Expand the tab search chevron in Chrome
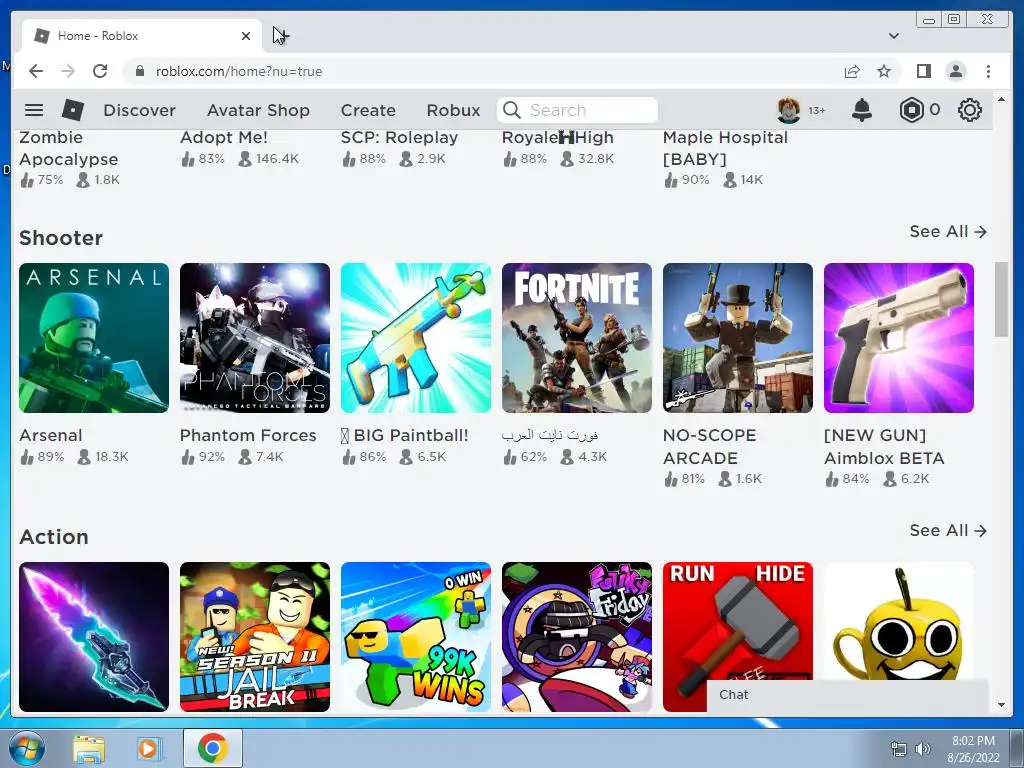 tap(893, 36)
